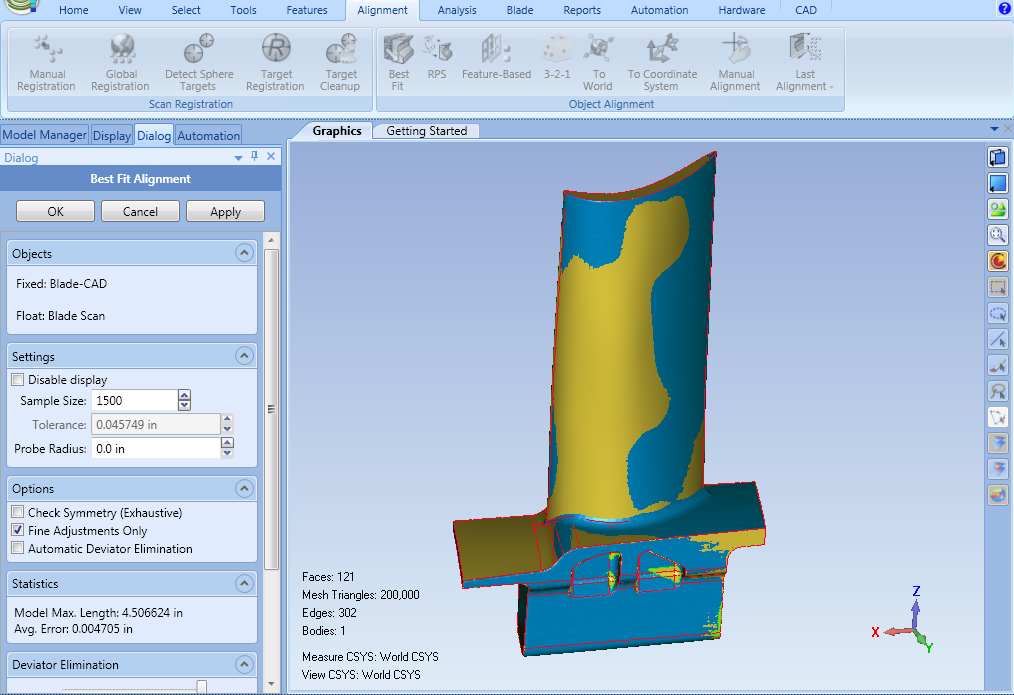The height and width of the screenshot is (695, 1014).
Task: Switch to the Analysis ribbon tab
Action: pos(456,10)
